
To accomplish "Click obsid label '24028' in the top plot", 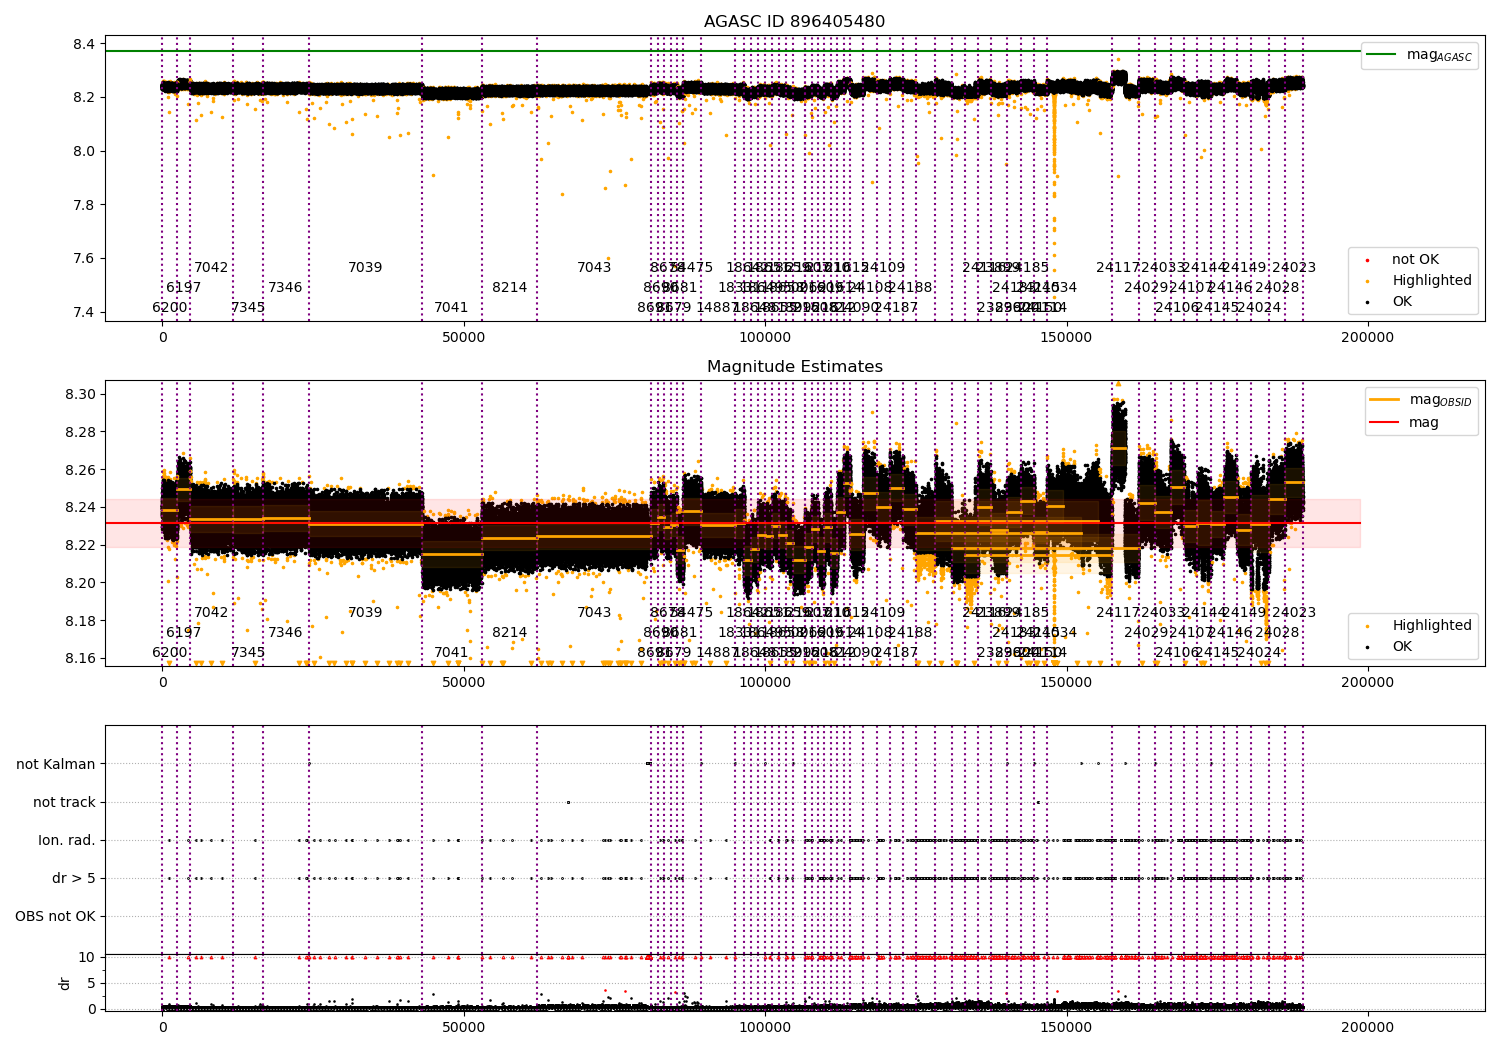I will click(x=1277, y=288).
